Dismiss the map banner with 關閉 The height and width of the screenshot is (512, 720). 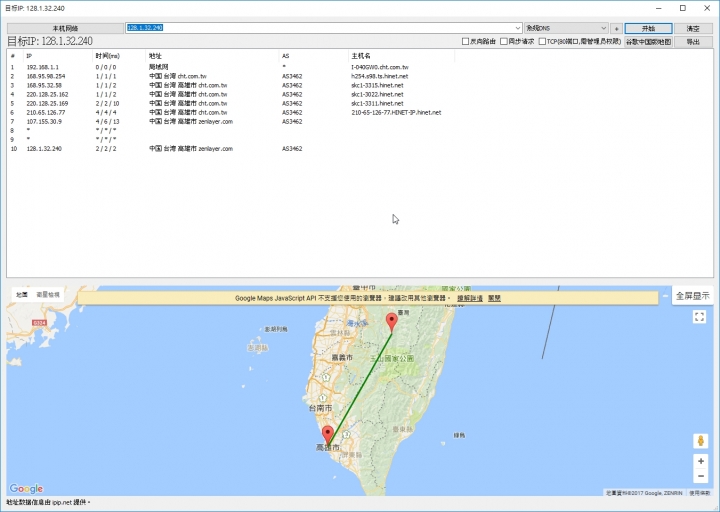[x=494, y=298]
